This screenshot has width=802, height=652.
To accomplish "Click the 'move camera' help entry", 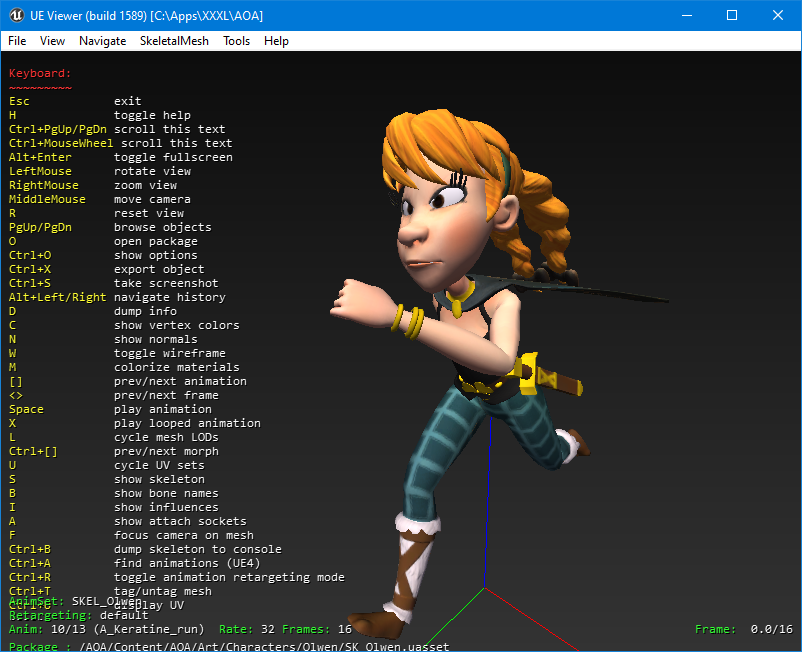I will (x=152, y=199).
